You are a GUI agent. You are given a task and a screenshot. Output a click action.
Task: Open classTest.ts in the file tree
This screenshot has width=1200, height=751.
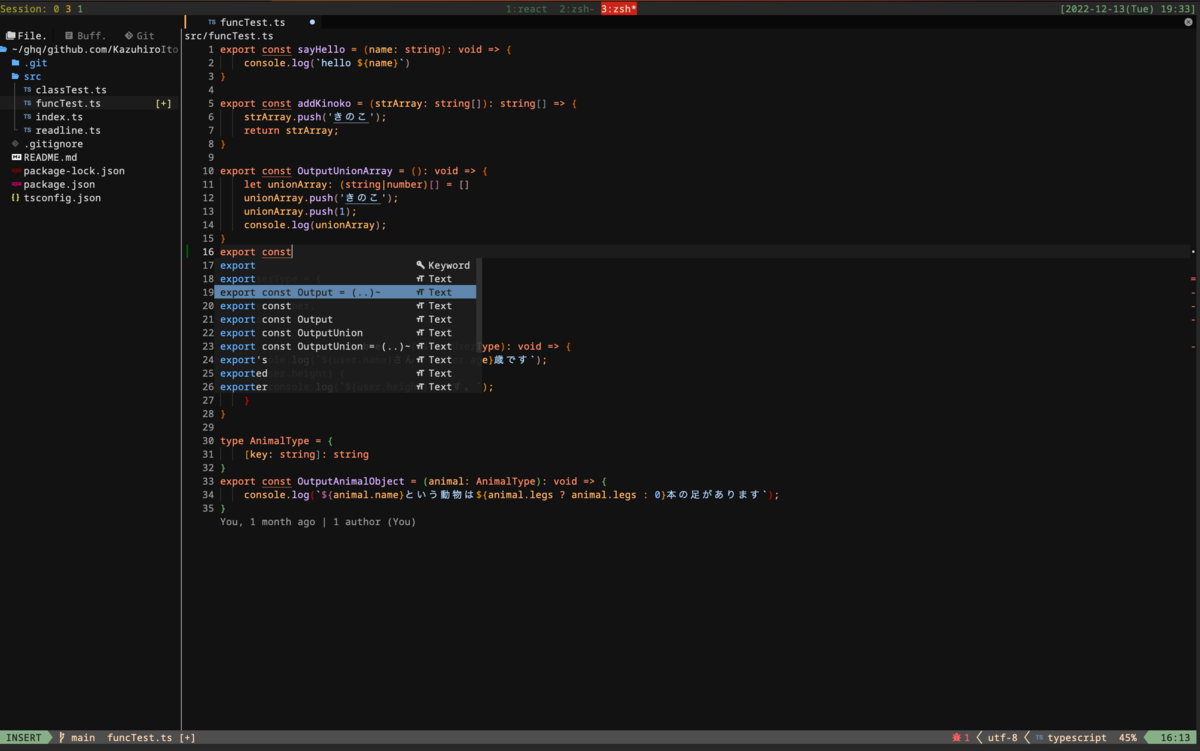(71, 90)
